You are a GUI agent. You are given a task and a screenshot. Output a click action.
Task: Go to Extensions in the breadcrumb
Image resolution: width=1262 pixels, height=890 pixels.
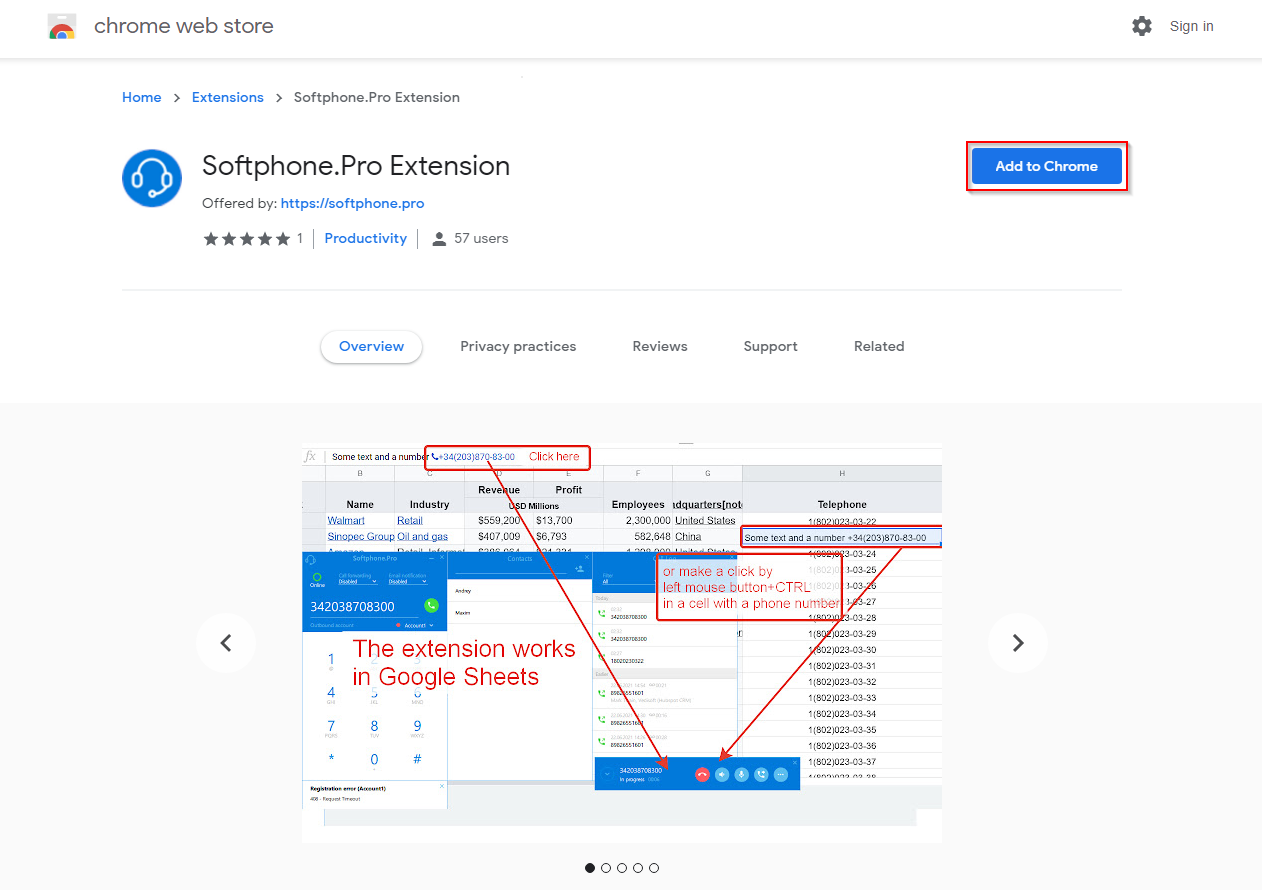coord(228,98)
